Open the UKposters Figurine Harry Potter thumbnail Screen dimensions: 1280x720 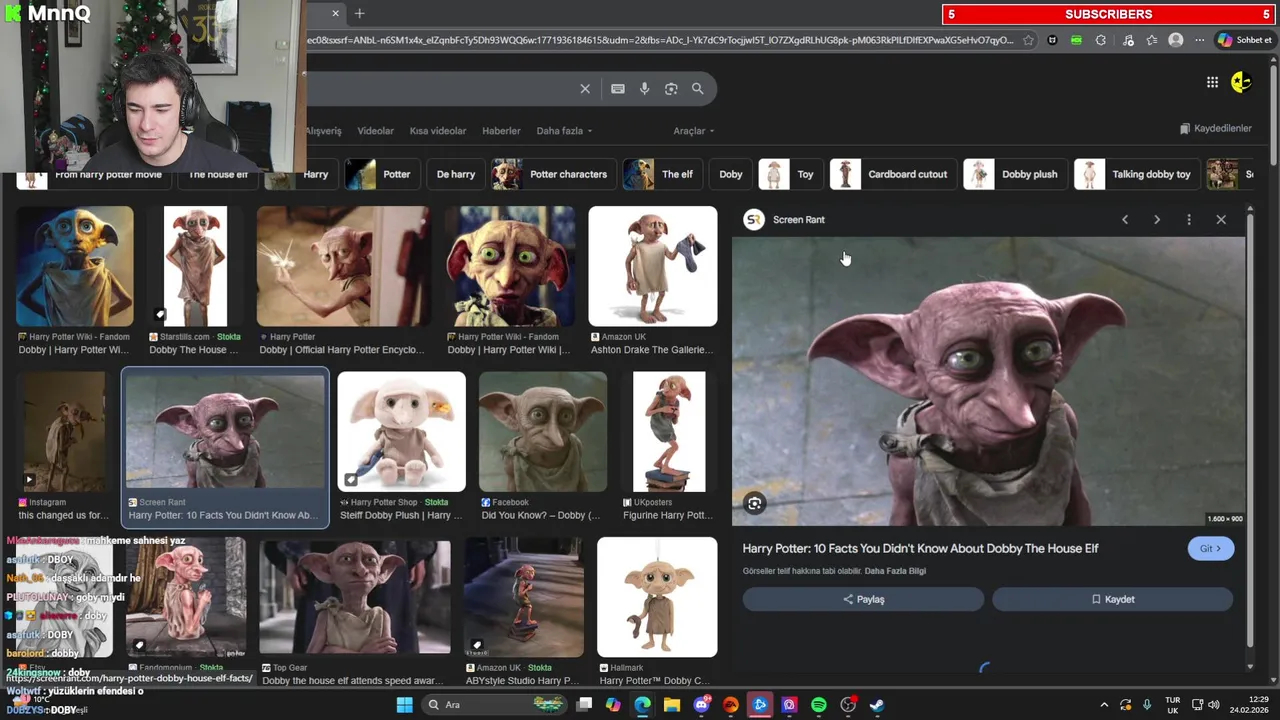coord(669,432)
